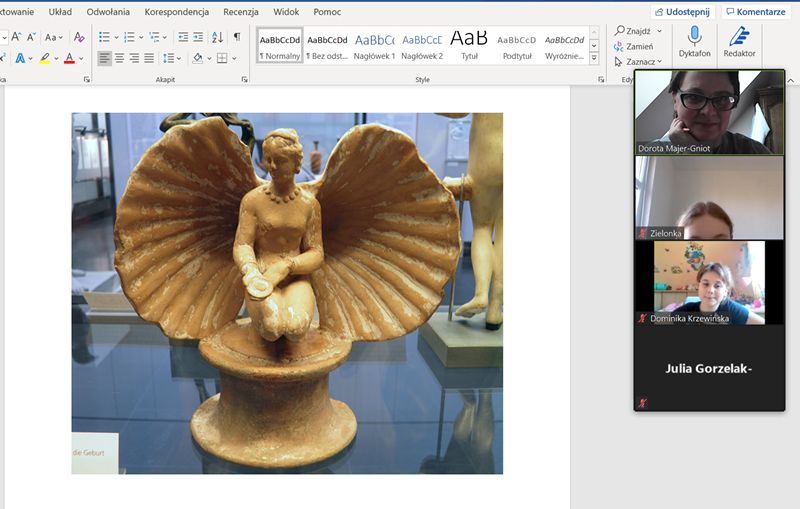Open the Widok tab
Image resolution: width=800 pixels, height=509 pixels.
tap(286, 12)
